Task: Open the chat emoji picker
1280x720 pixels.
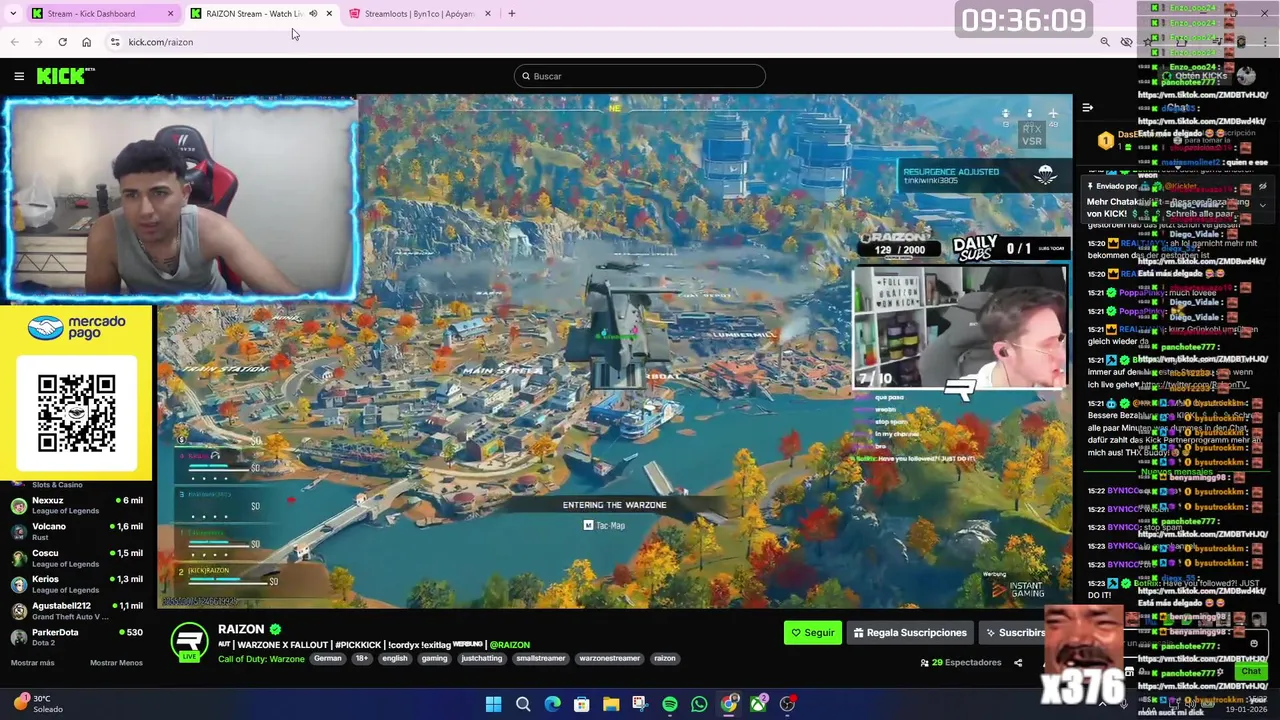Action: coord(1254,644)
